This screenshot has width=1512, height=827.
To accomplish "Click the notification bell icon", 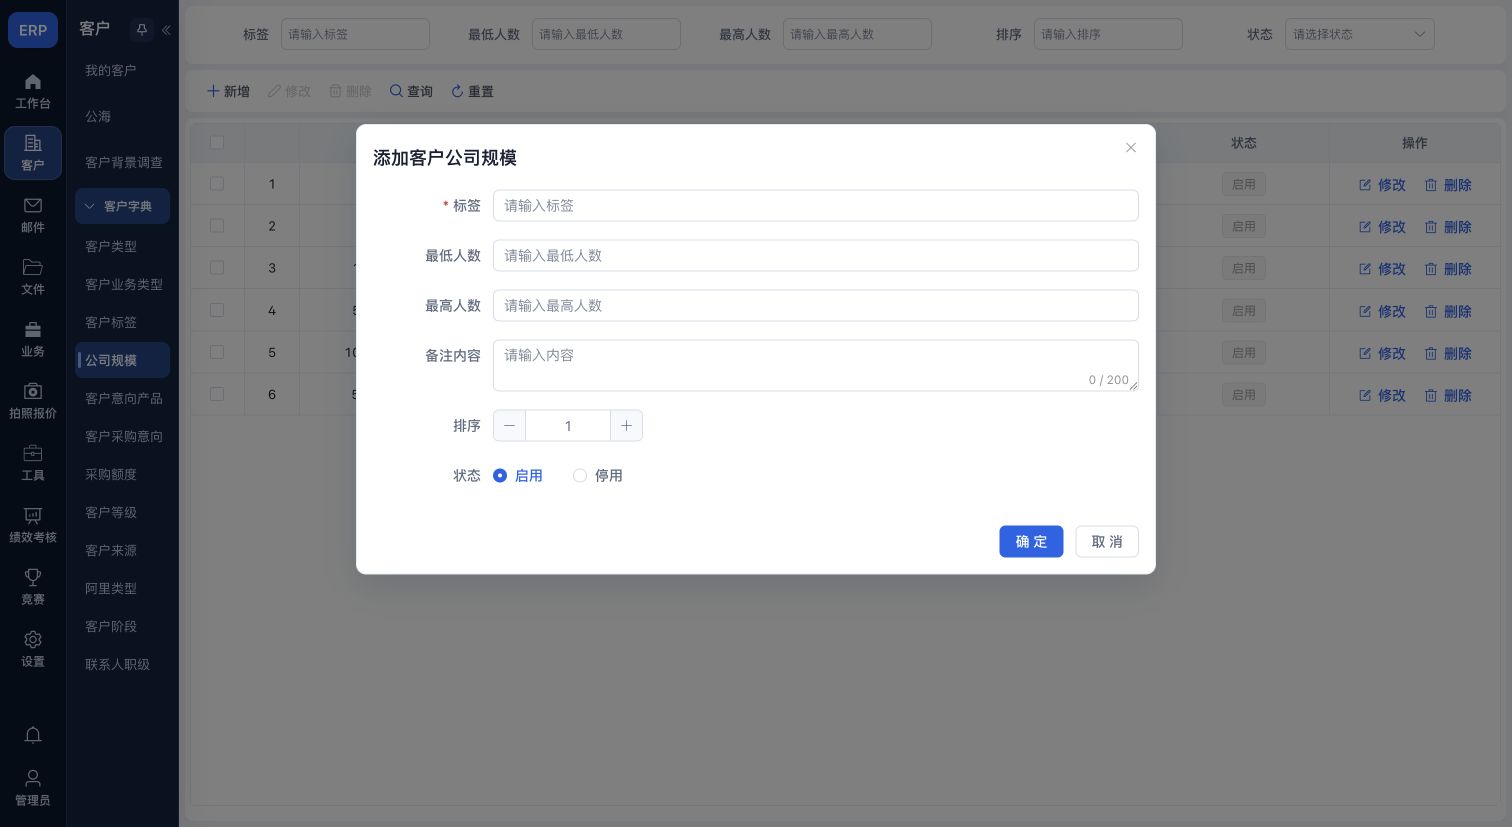I will (x=33, y=735).
